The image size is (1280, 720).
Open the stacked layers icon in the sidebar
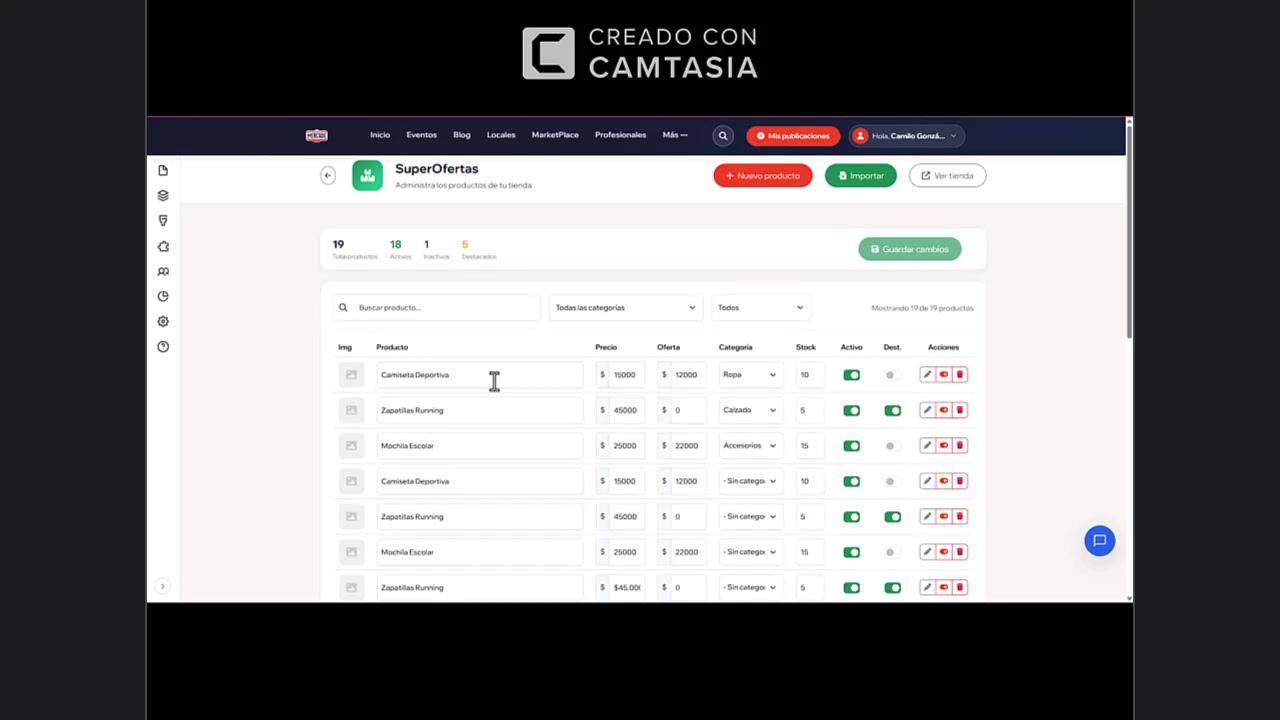tap(163, 195)
